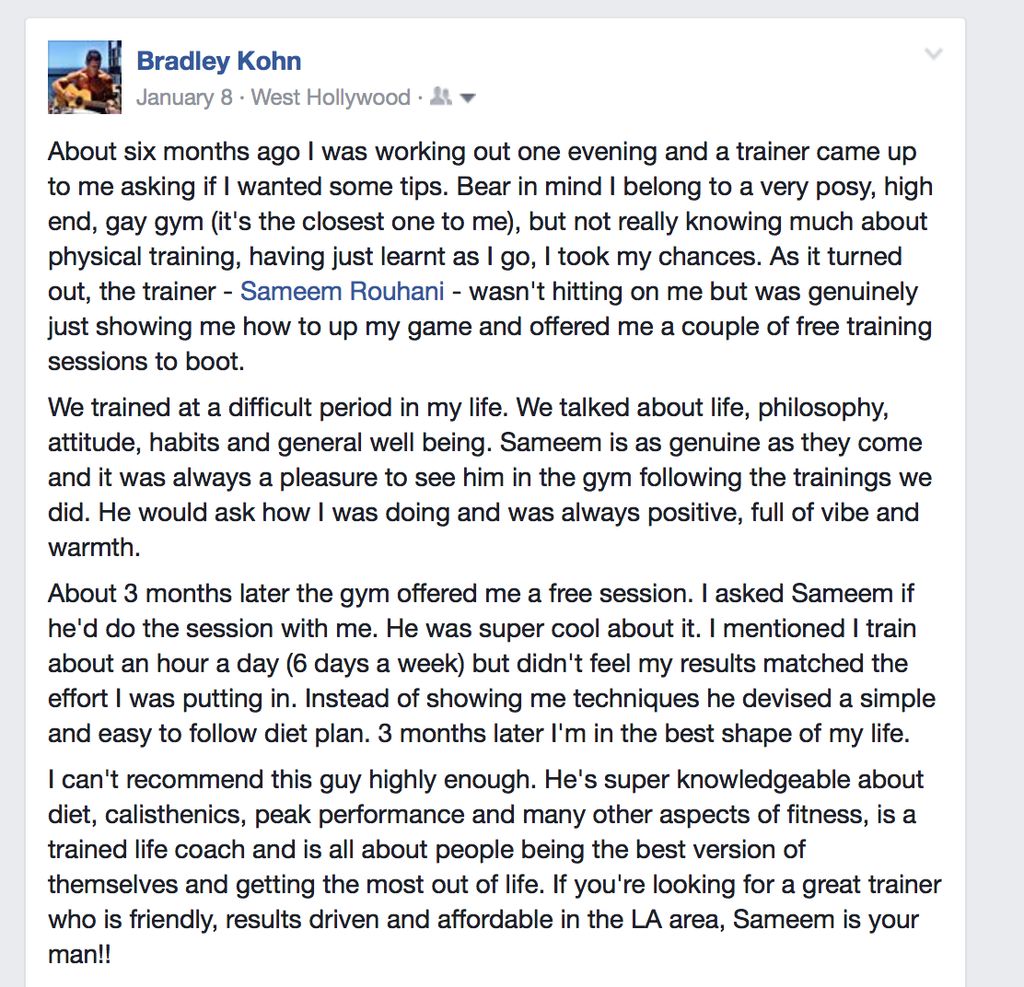Click the Bradley Kohn author name
Screen dimensions: 1024x987
219,61
